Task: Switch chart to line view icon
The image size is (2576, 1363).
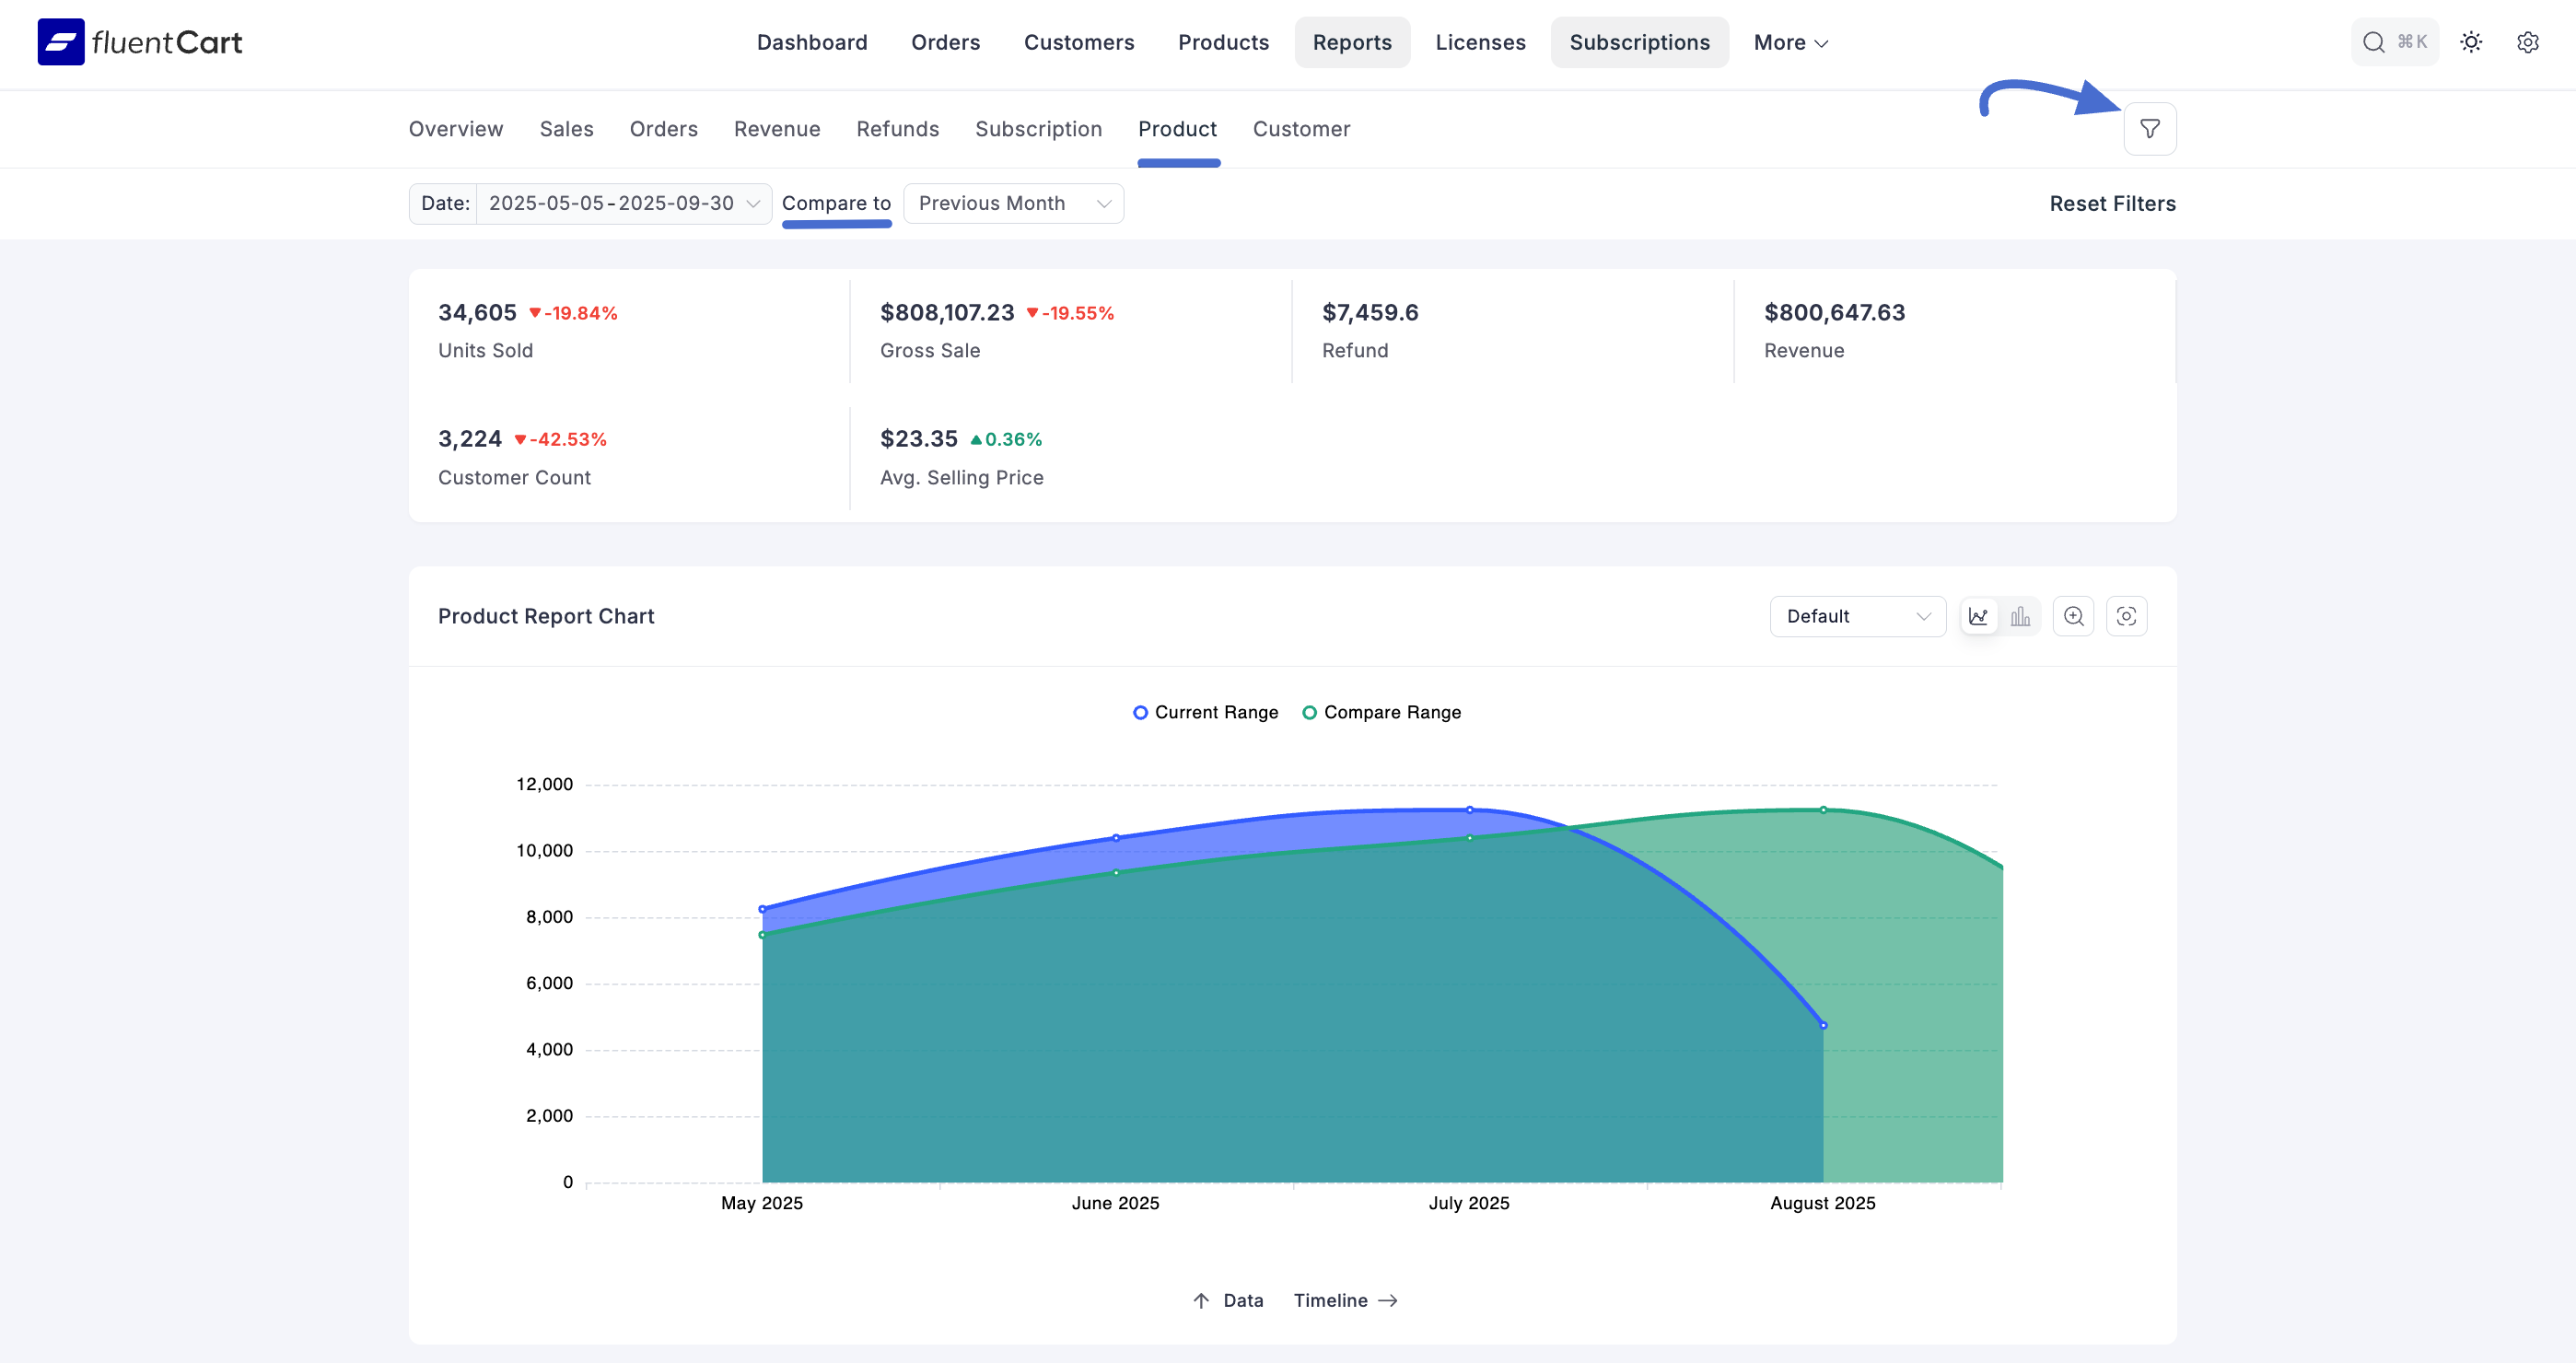Action: click(1978, 616)
